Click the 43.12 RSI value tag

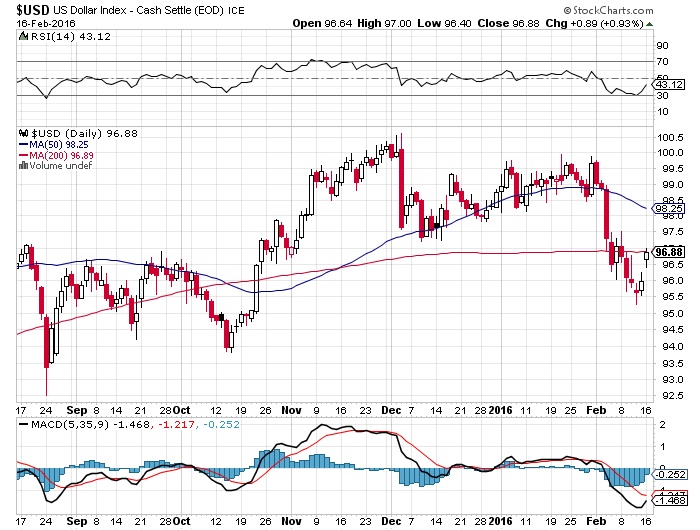coord(667,83)
